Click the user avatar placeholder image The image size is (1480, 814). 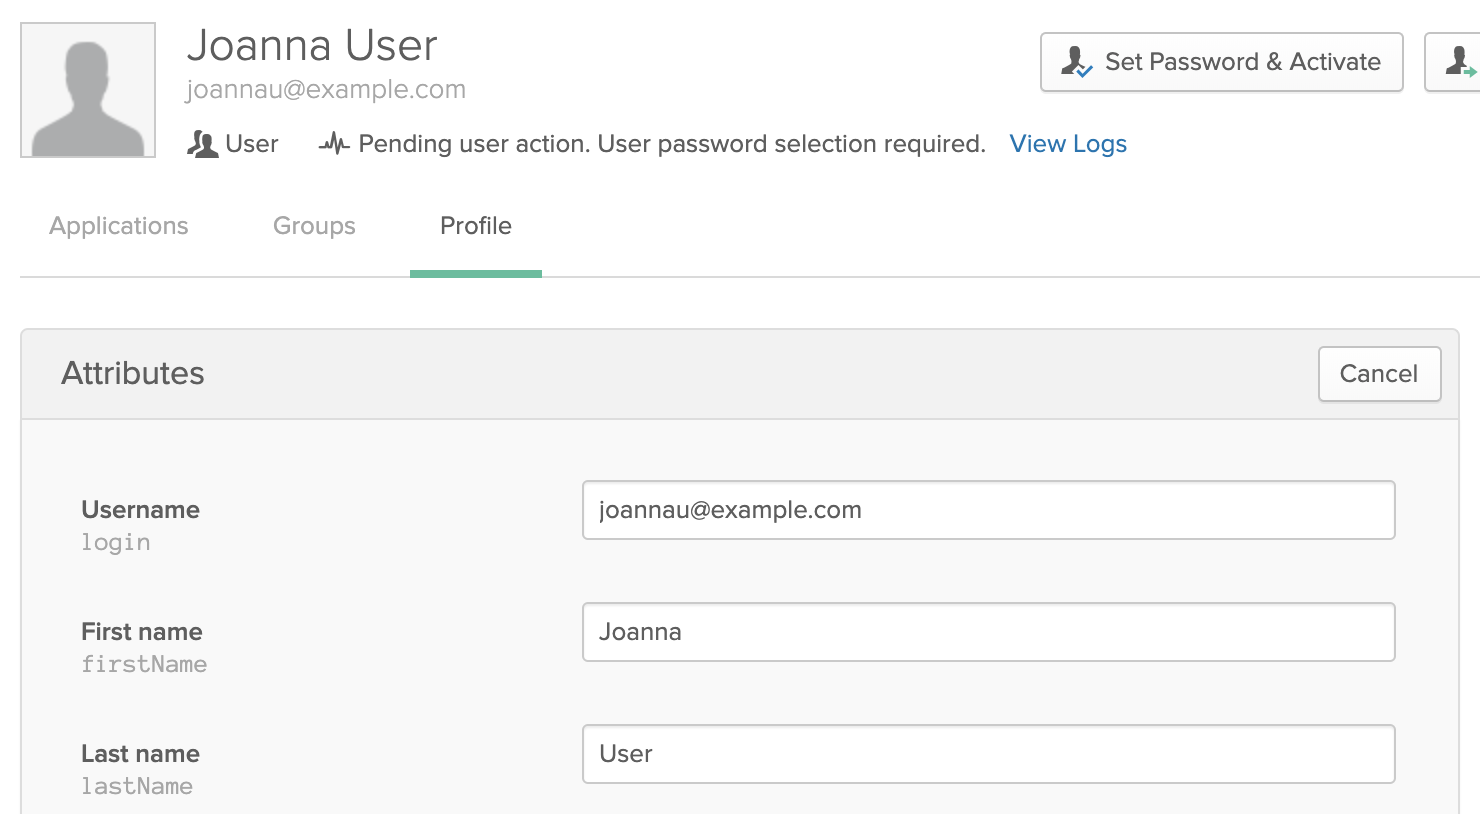pyautogui.click(x=88, y=90)
